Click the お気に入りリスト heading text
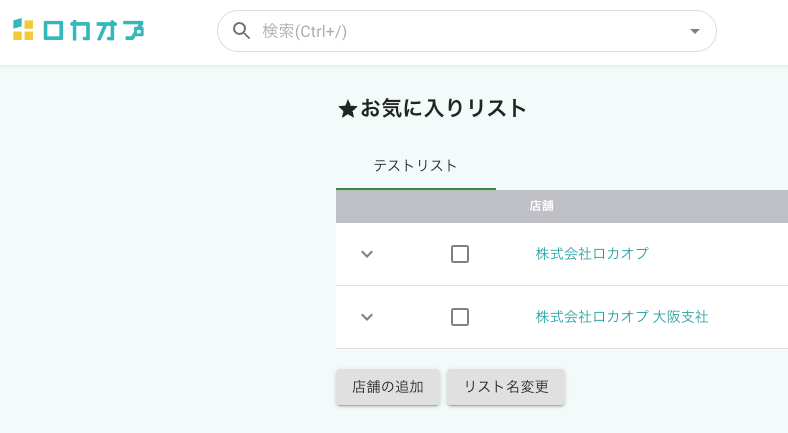Viewport: 788px width, 433px height. (x=443, y=109)
